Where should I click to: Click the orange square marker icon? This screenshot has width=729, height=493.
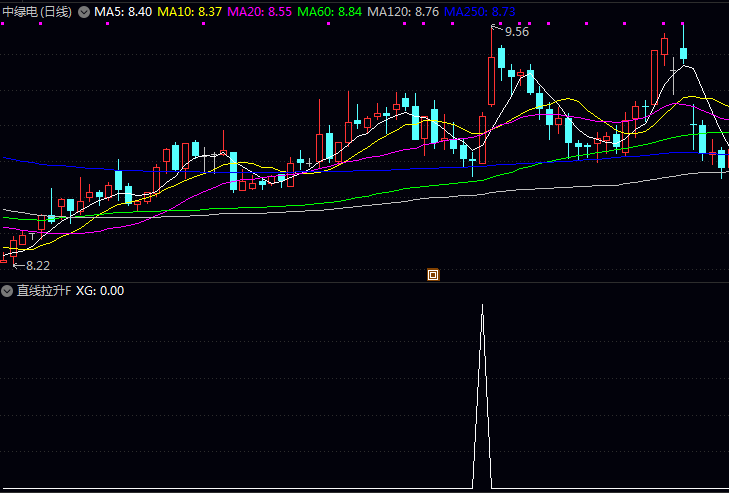point(433,273)
